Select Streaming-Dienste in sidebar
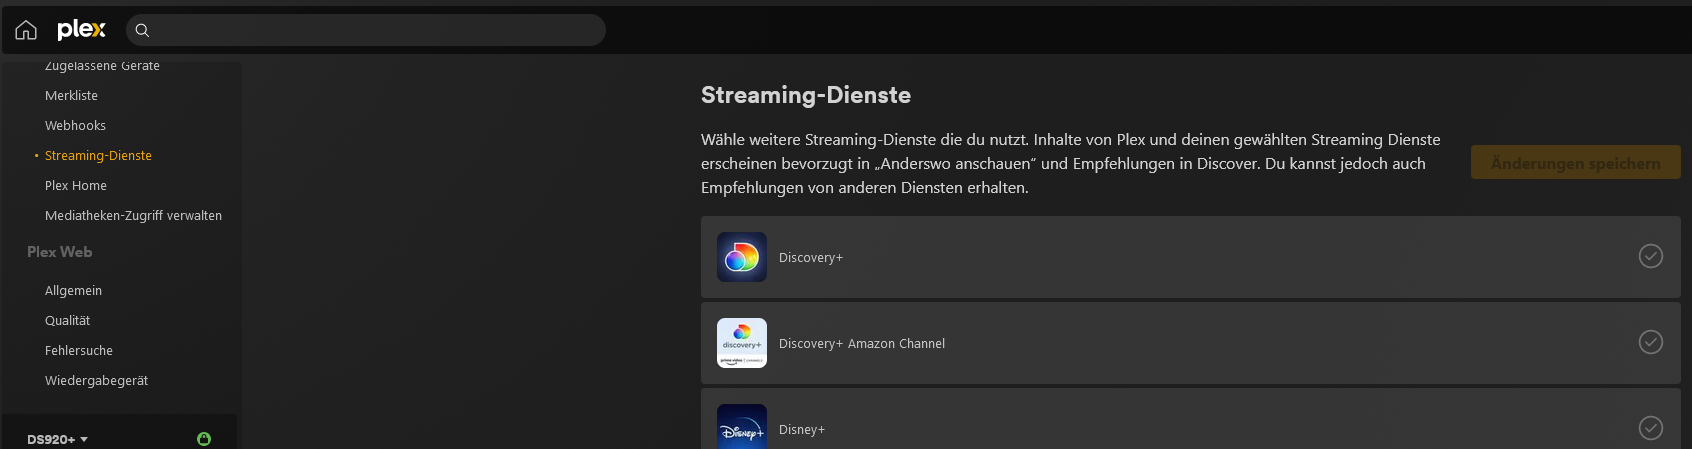 98,156
